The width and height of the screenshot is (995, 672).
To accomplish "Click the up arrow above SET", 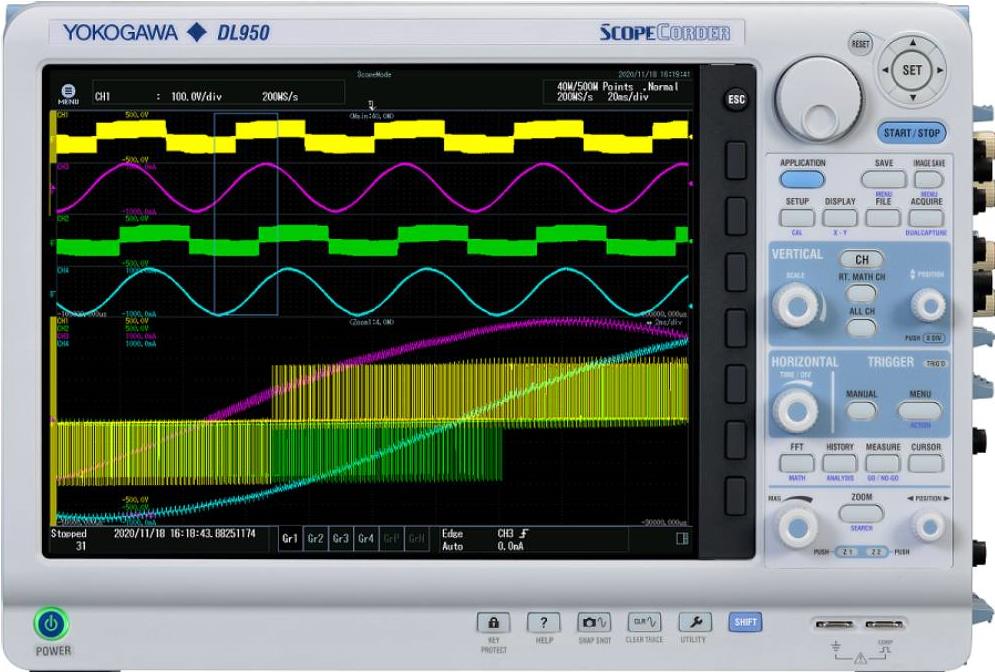I will pyautogui.click(x=913, y=43).
